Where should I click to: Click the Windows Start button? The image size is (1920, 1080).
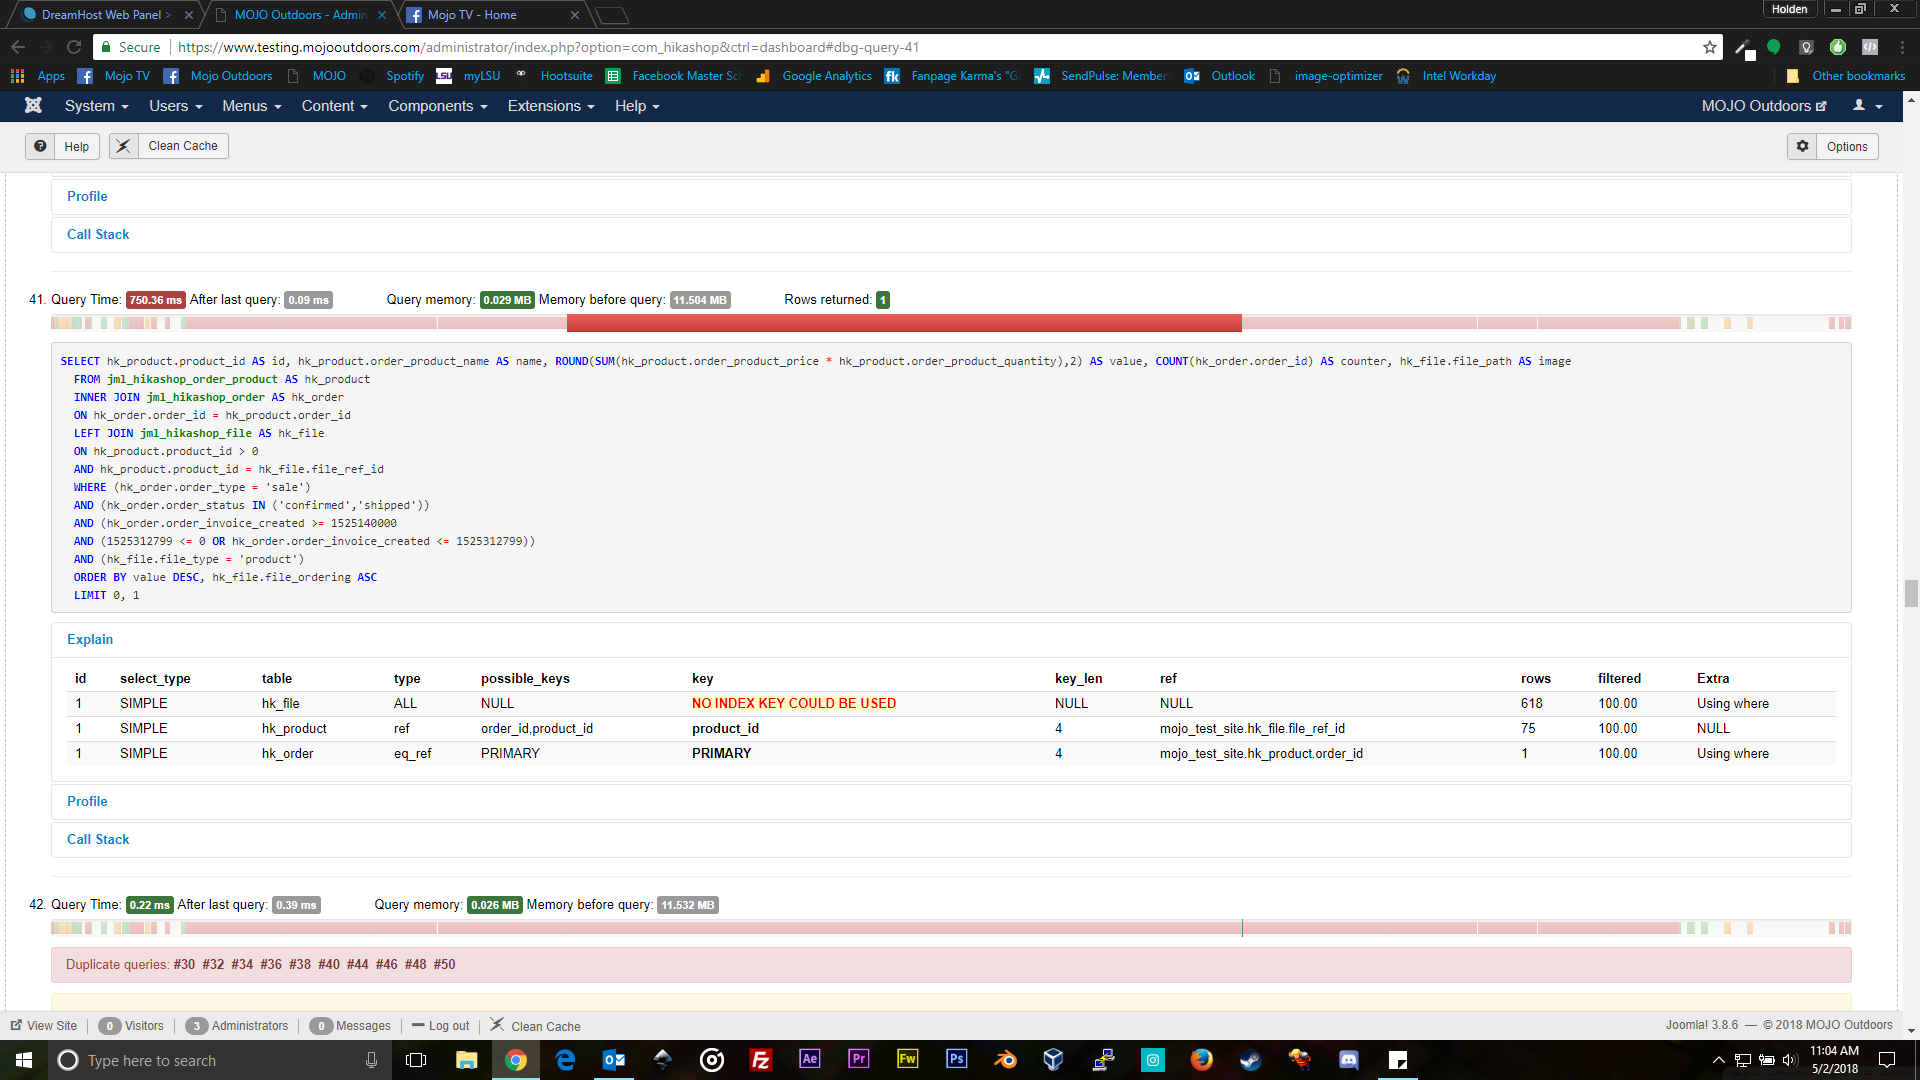tap(24, 1060)
